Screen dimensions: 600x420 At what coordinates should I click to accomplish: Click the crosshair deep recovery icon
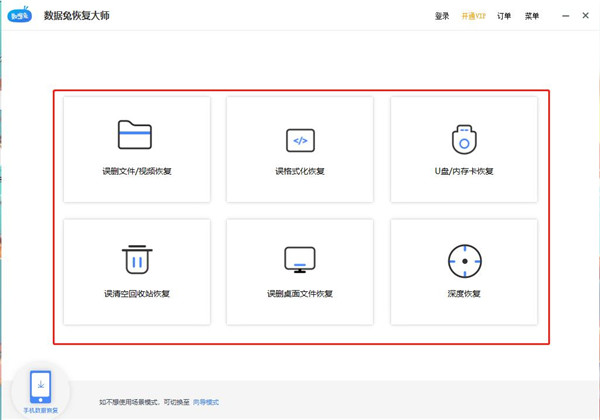463,260
